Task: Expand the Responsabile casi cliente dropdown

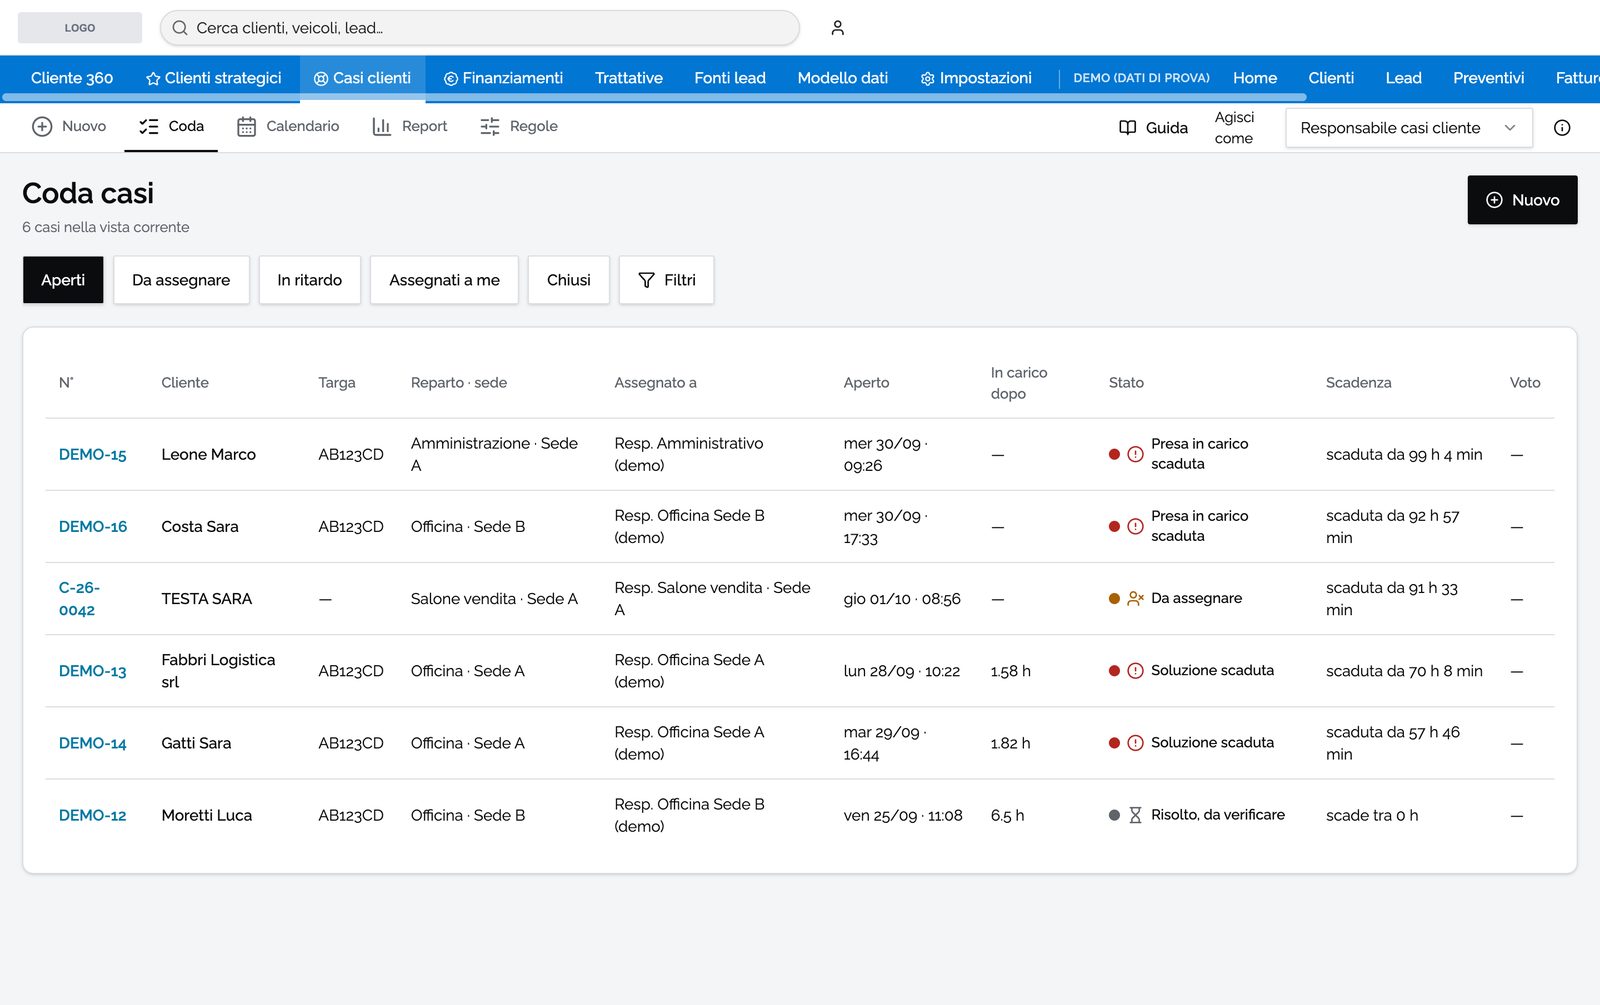Action: click(1409, 128)
